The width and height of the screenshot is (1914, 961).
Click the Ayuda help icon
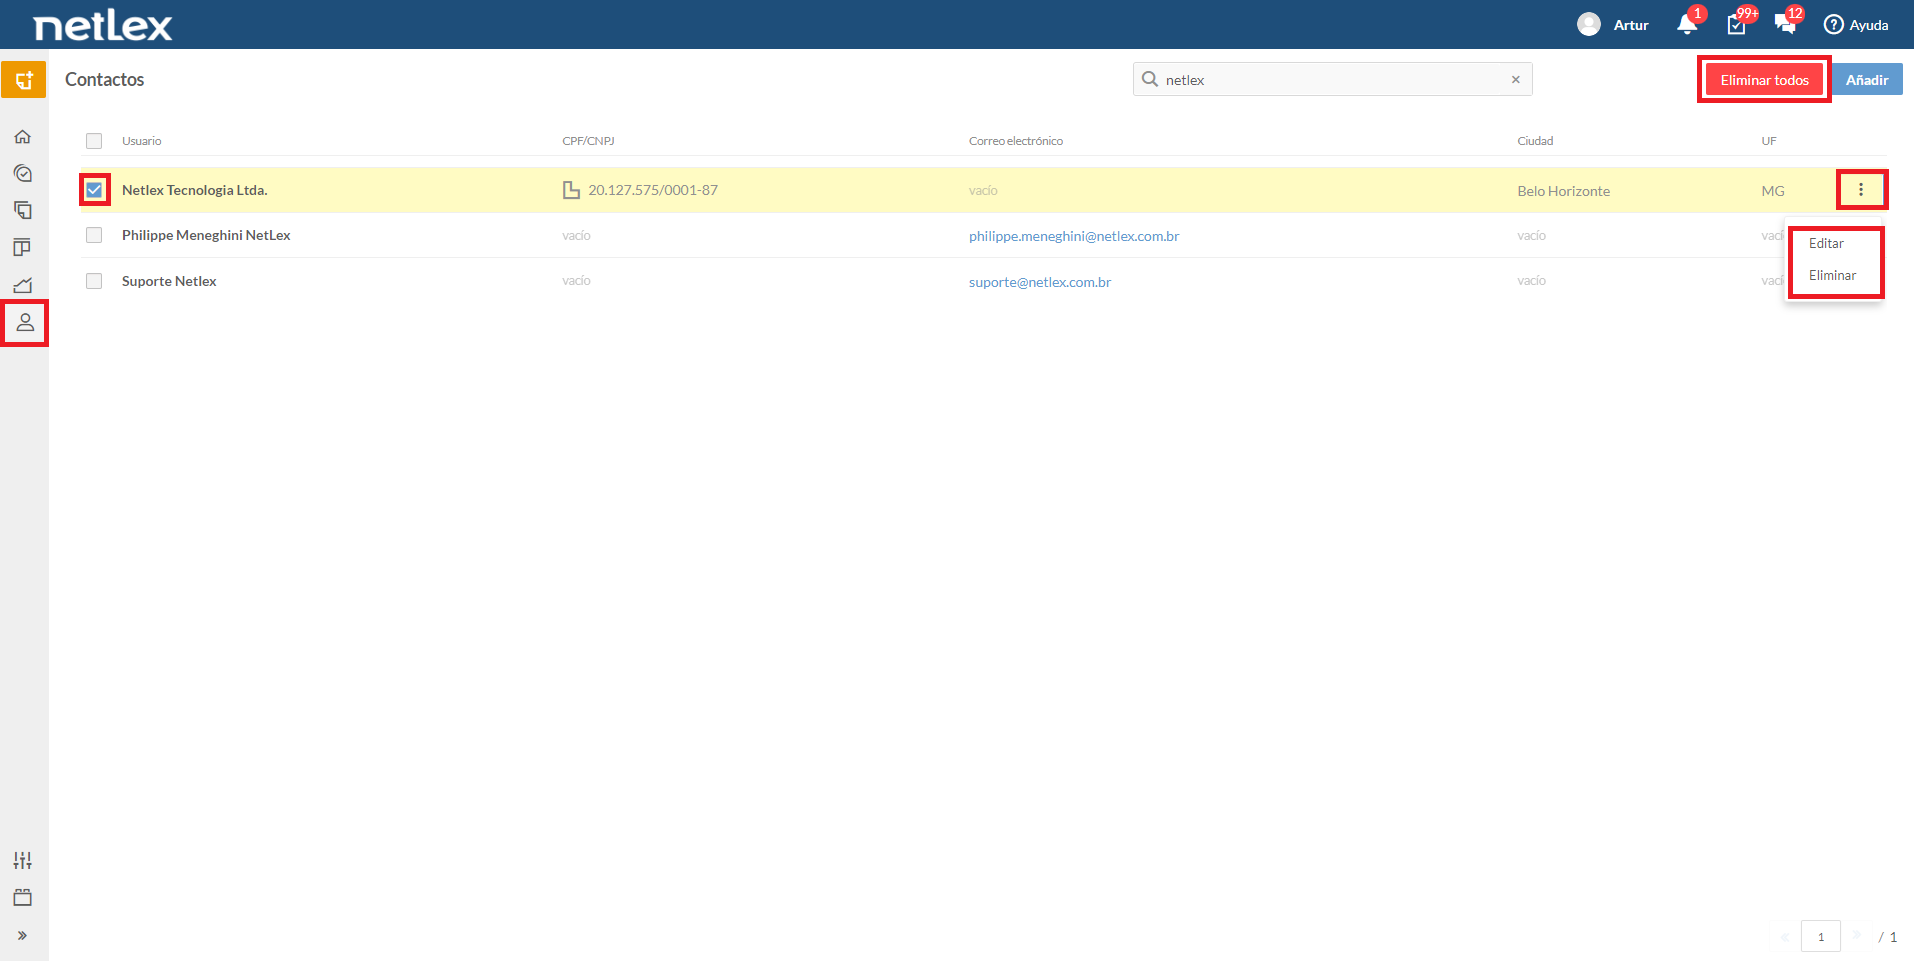1834,24
